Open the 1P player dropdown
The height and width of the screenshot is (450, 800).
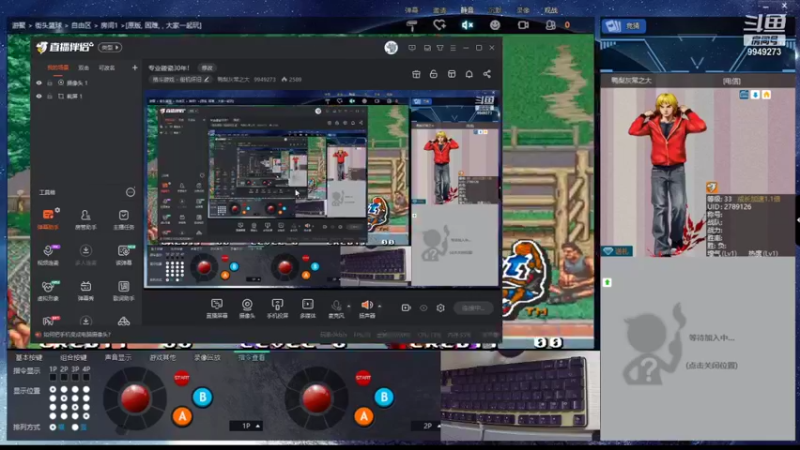click(x=245, y=426)
